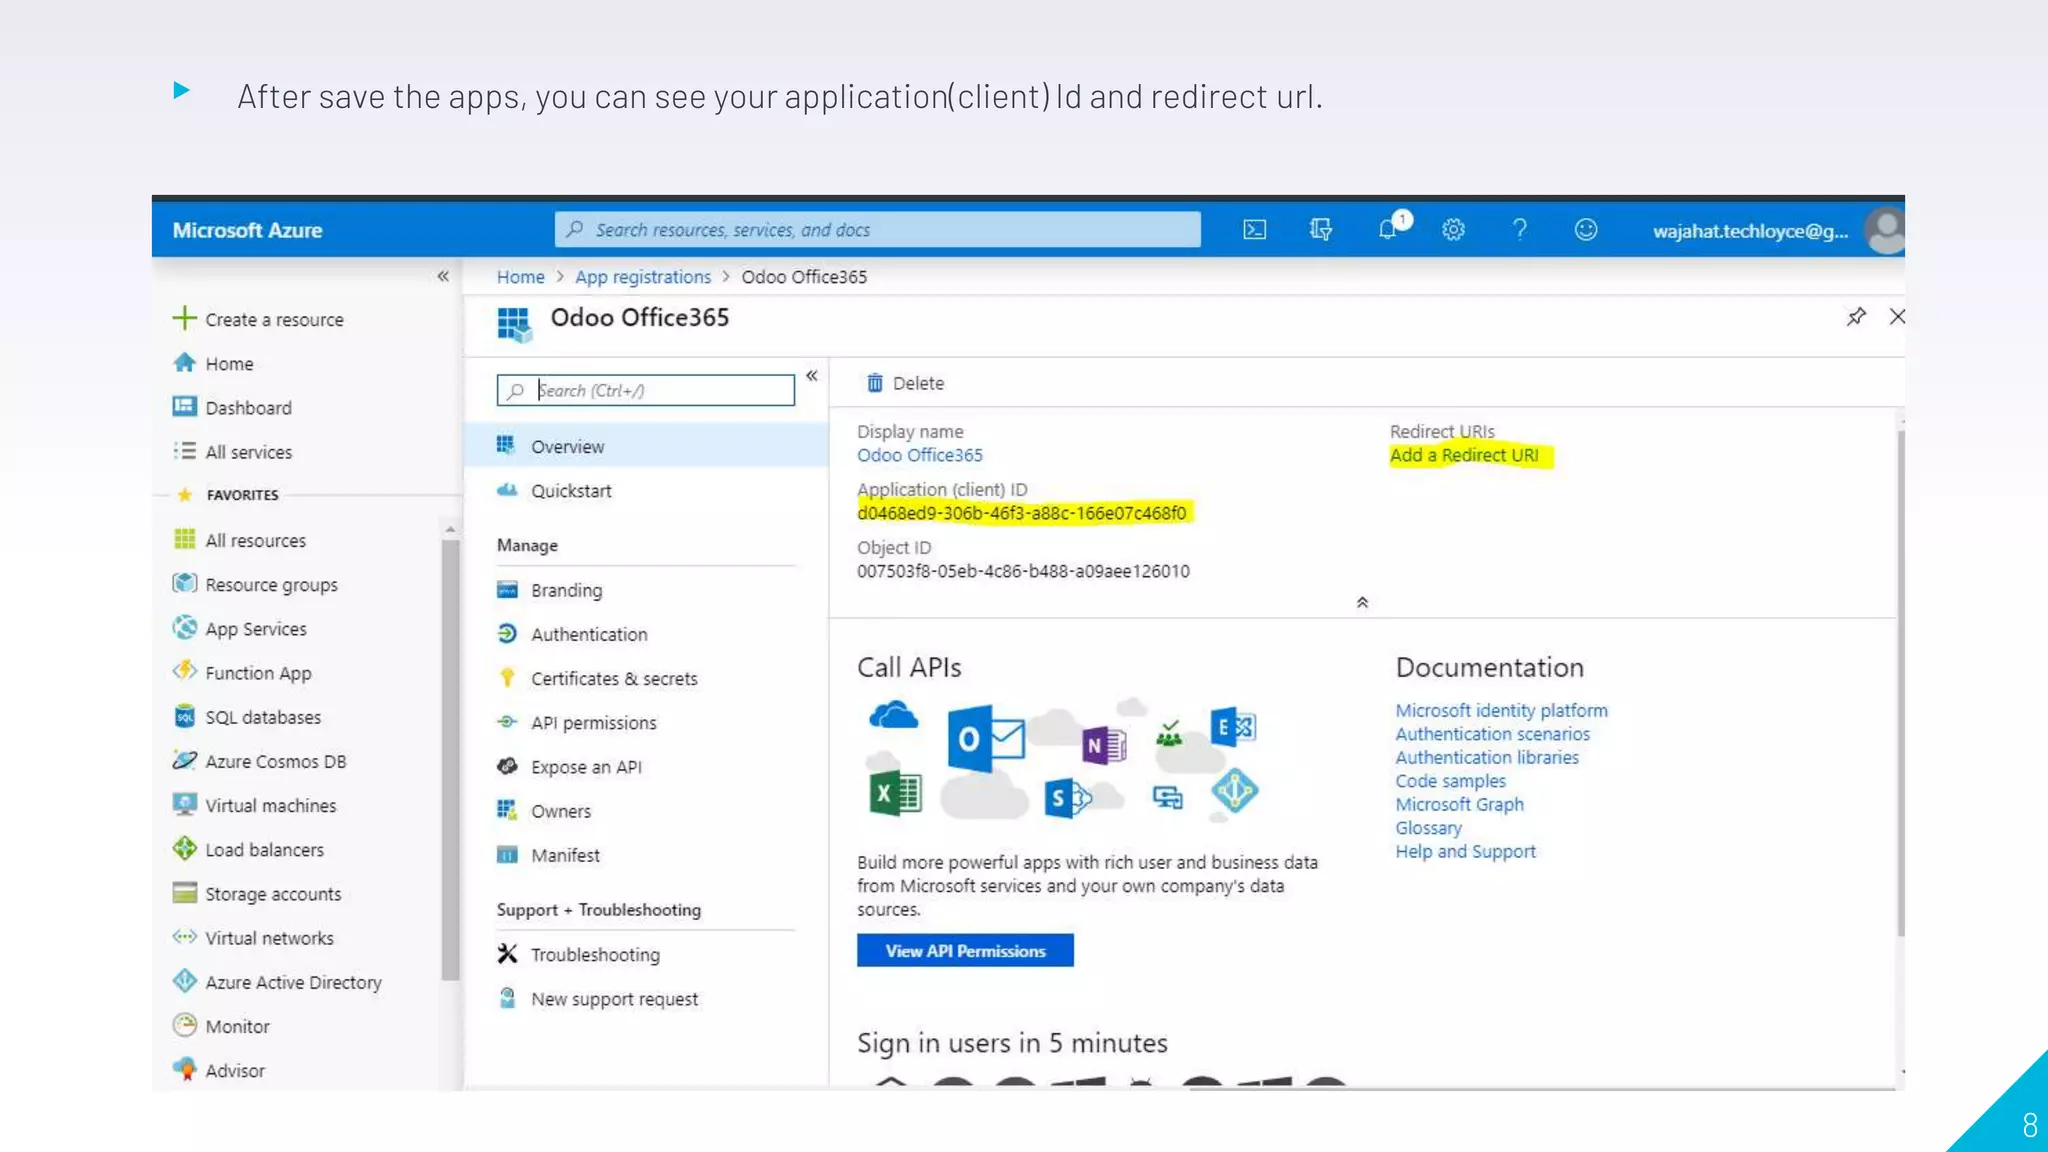Open Microsoft identity platform link
Screen dimensions: 2048x1152
point(1501,710)
